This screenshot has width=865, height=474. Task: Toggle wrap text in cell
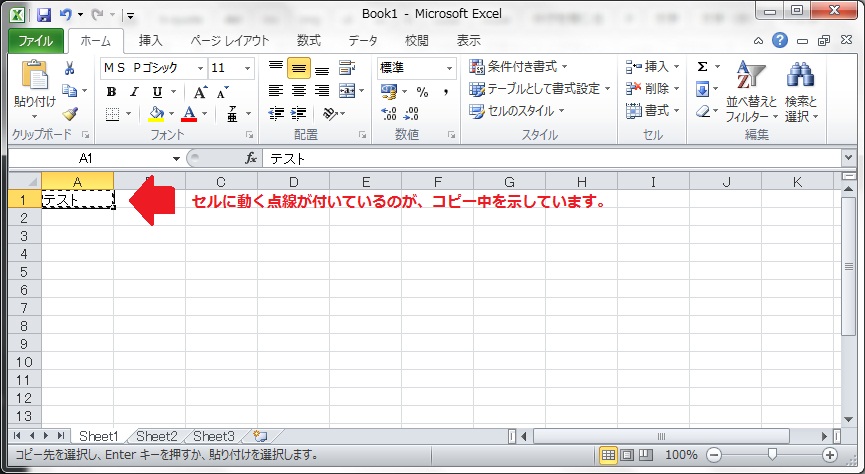[347, 68]
